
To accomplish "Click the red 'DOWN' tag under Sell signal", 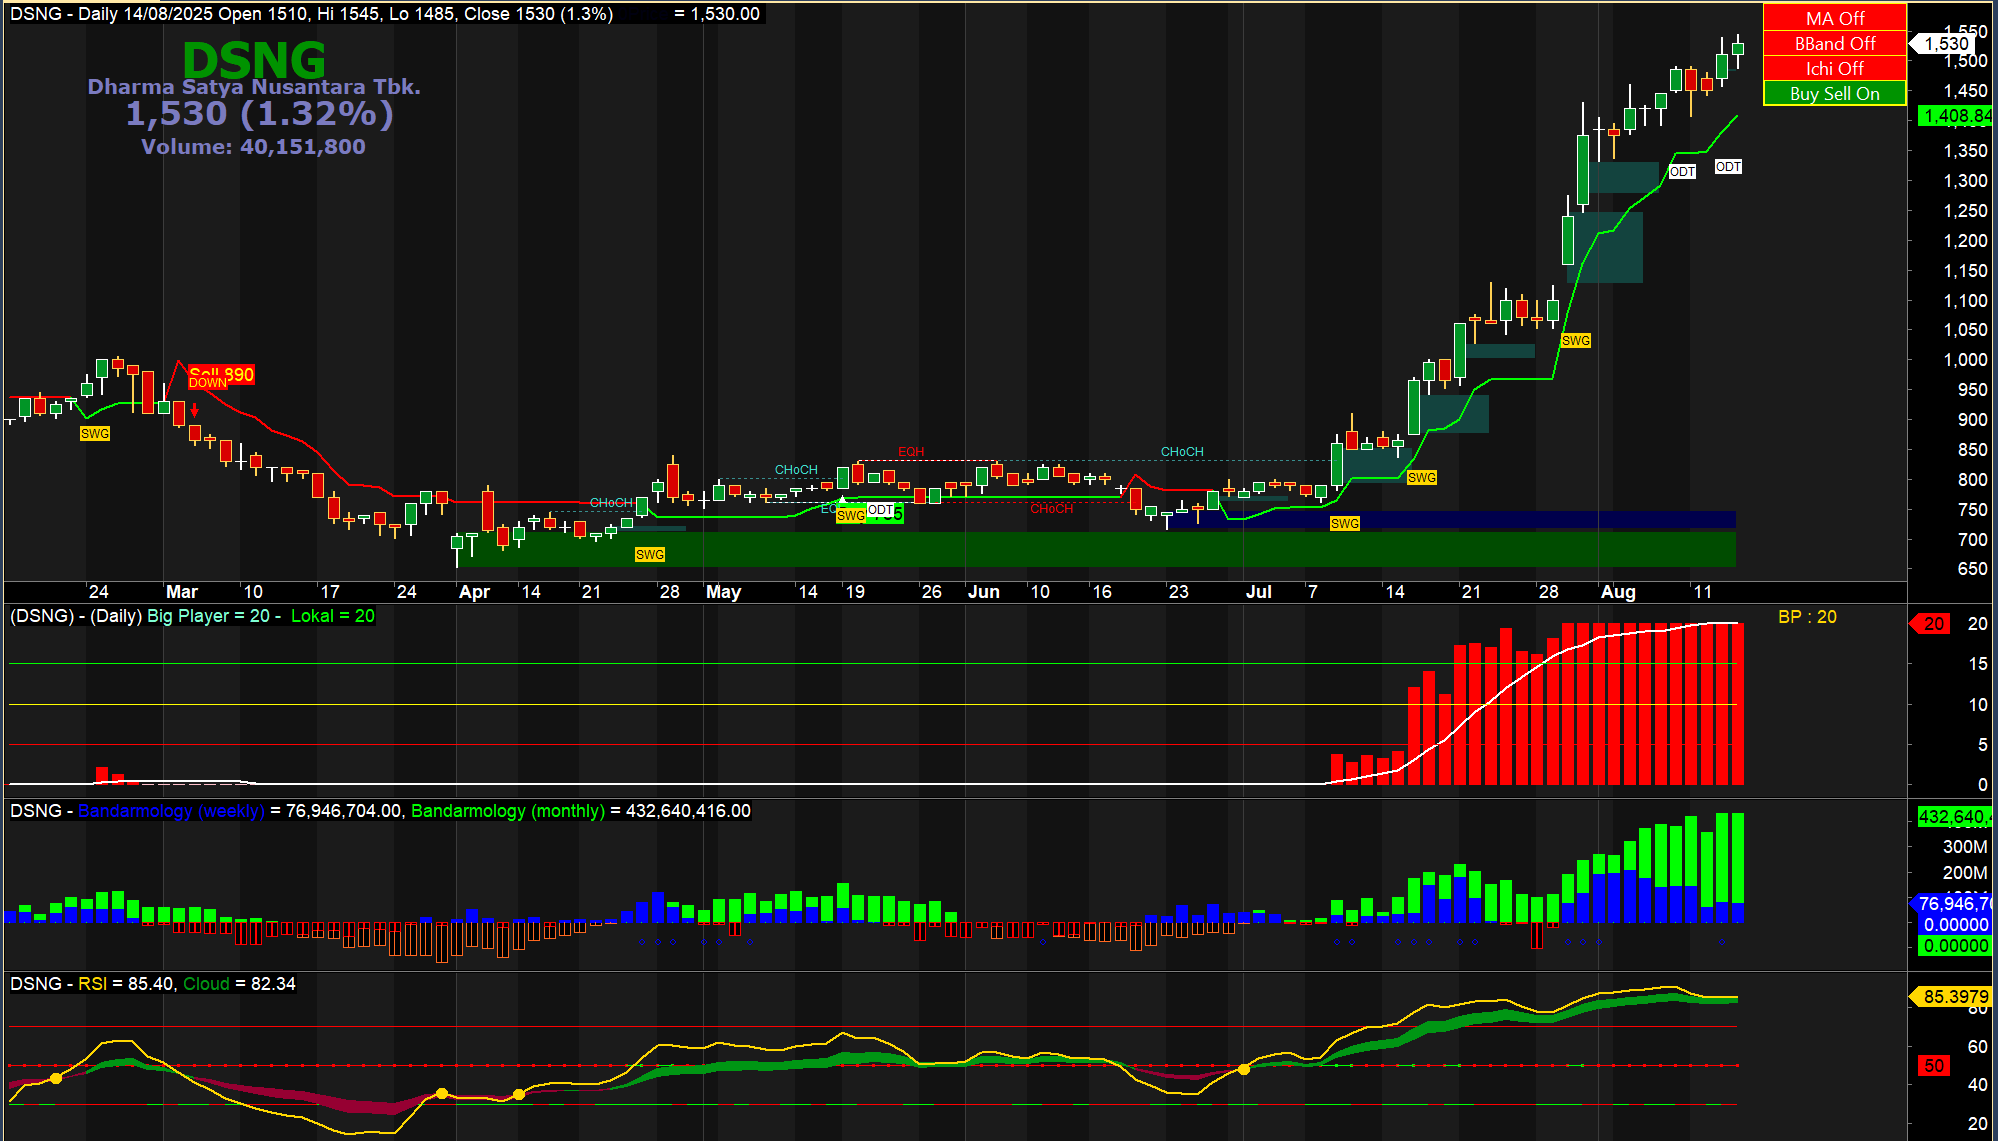I will pos(208,383).
